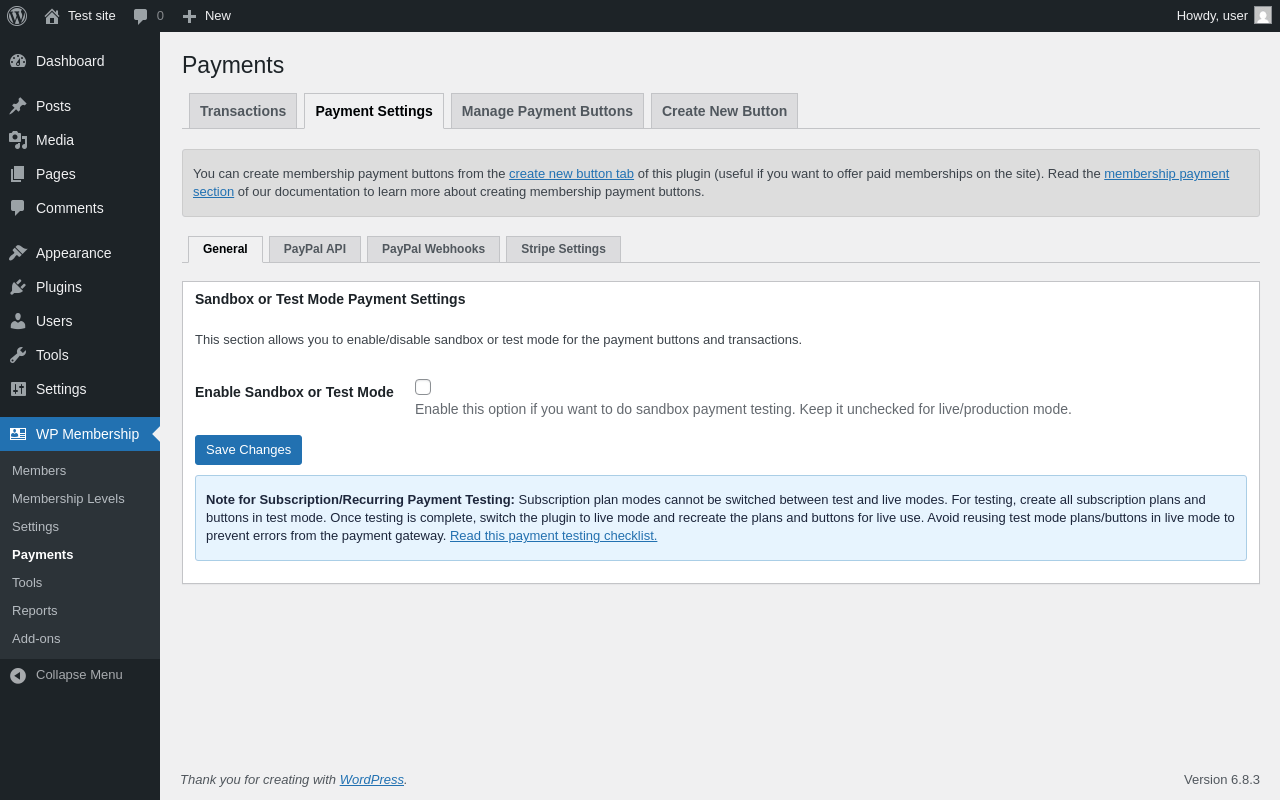This screenshot has height=800, width=1280.
Task: Switch to the Transactions tab
Action: (243, 111)
